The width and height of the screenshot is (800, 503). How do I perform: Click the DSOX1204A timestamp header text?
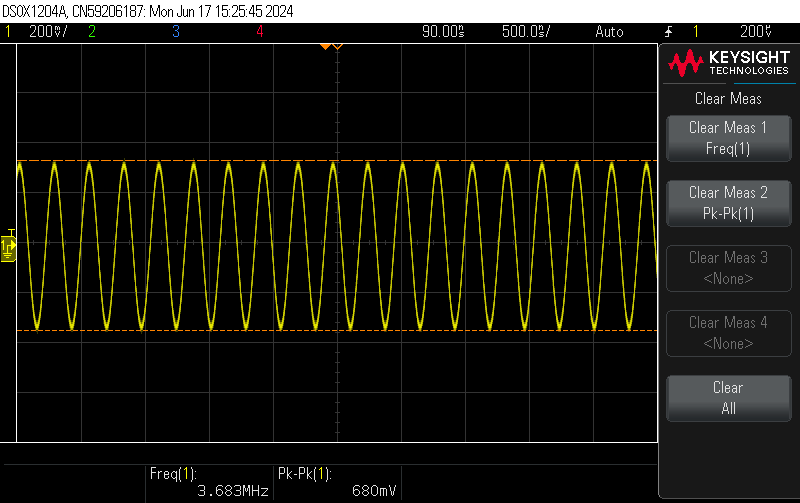(x=147, y=11)
